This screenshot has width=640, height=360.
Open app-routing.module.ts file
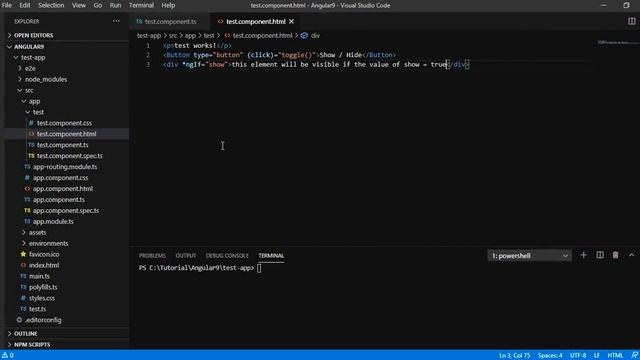coord(65,167)
